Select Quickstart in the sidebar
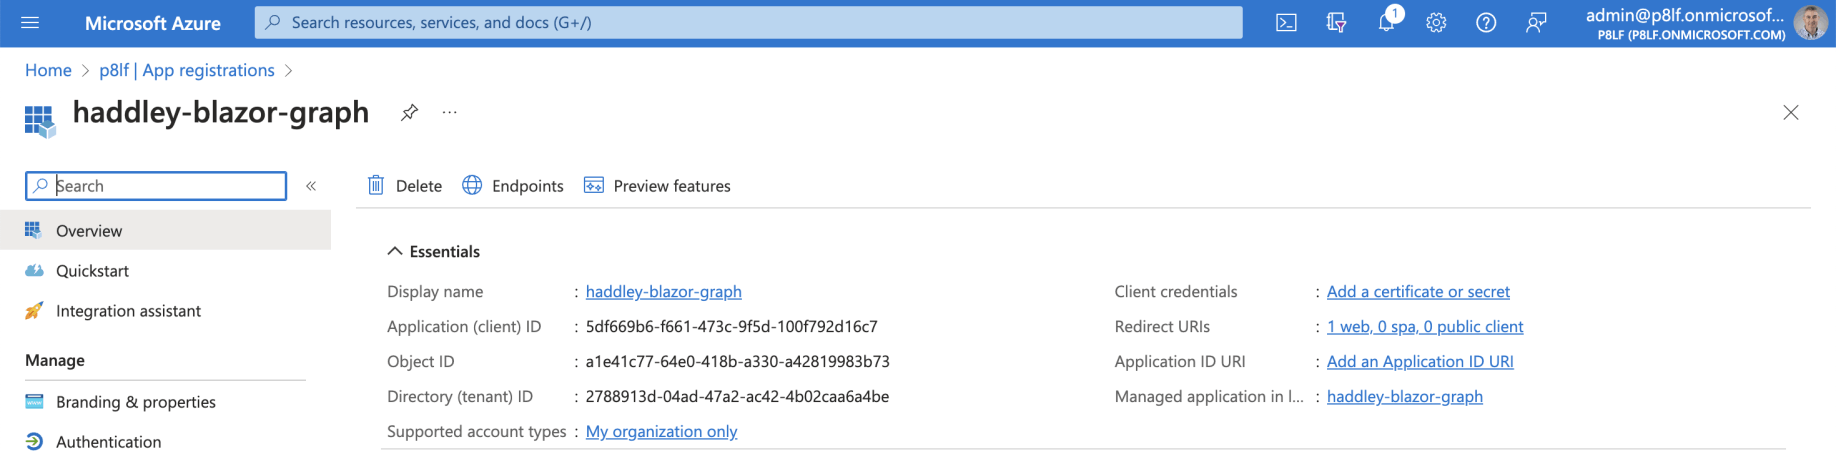Screen dimensions: 1836x462 (92, 271)
